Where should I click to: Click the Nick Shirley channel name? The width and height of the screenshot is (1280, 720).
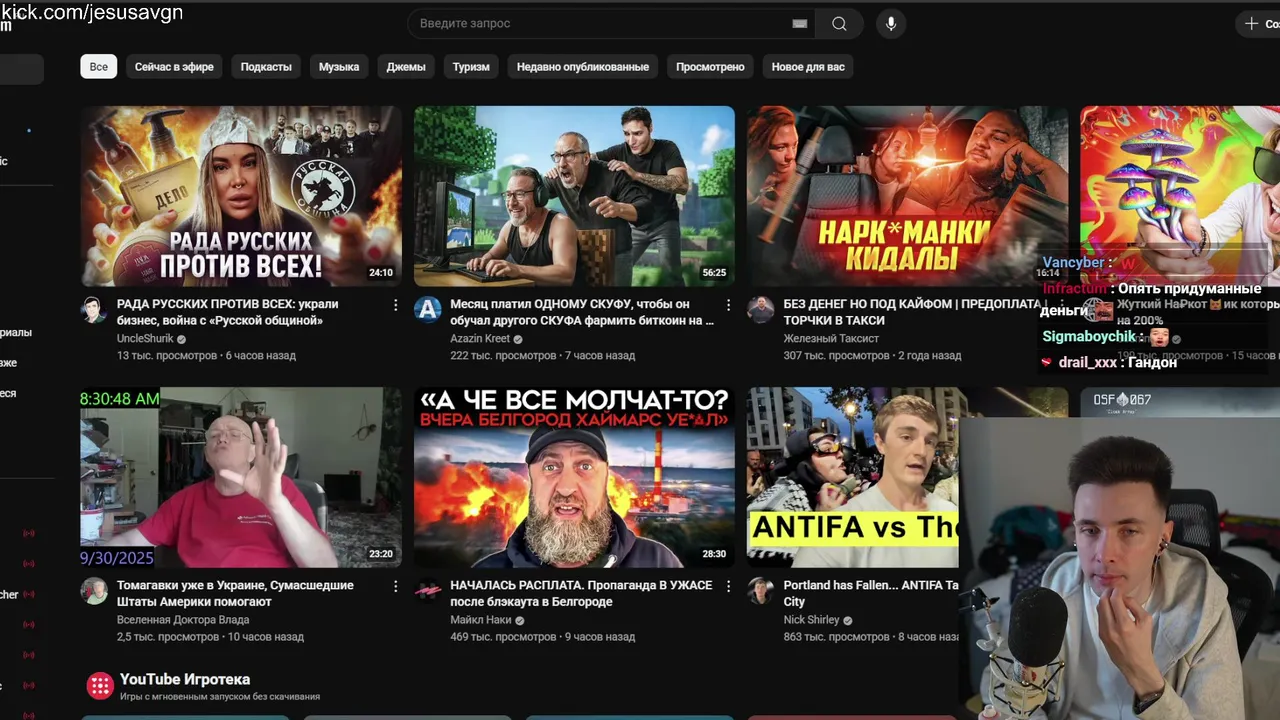click(x=811, y=620)
